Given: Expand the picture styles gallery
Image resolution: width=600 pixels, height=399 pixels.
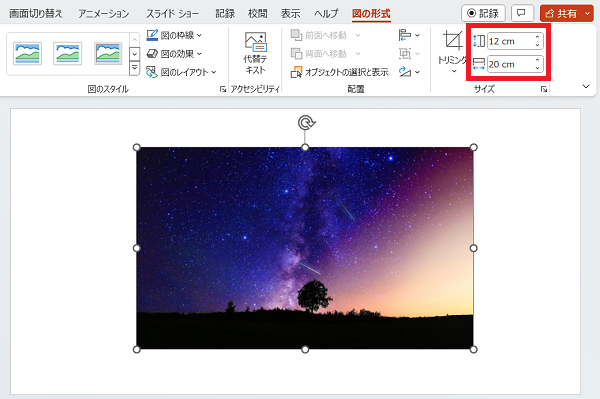Looking at the screenshot, I should click(x=134, y=69).
